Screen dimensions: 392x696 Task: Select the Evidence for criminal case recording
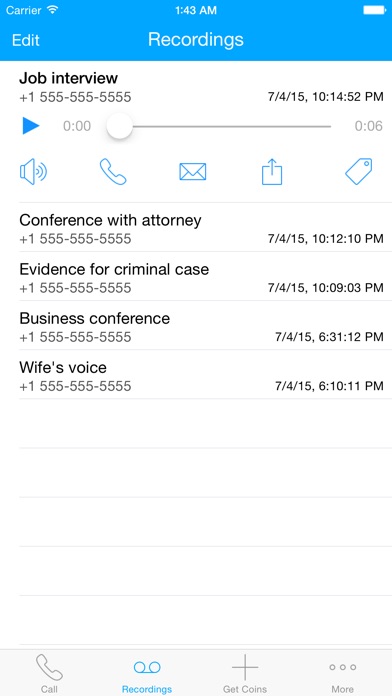[x=201, y=277]
